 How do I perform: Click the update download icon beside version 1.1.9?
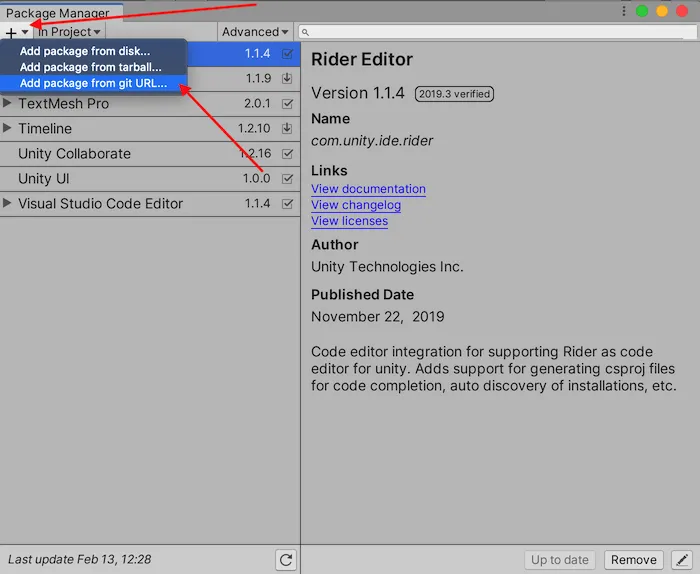click(287, 78)
